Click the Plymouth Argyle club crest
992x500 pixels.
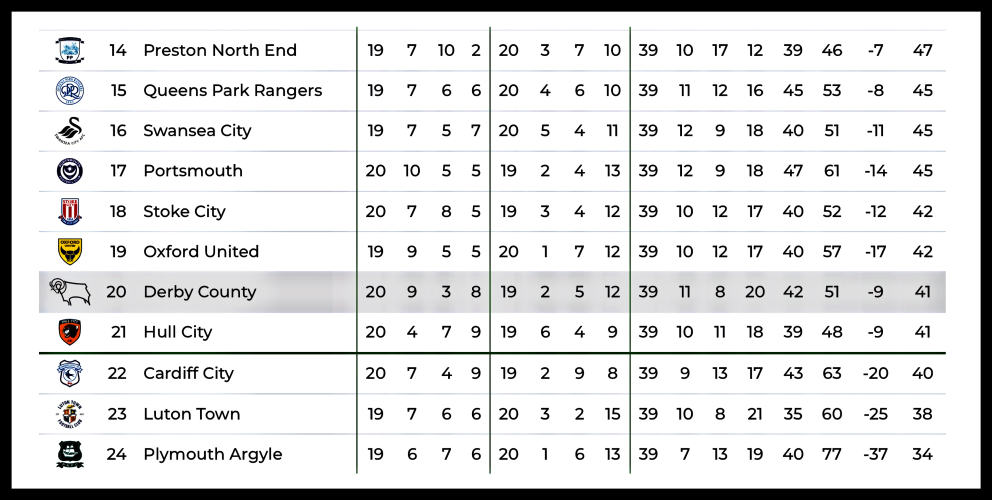point(69,454)
